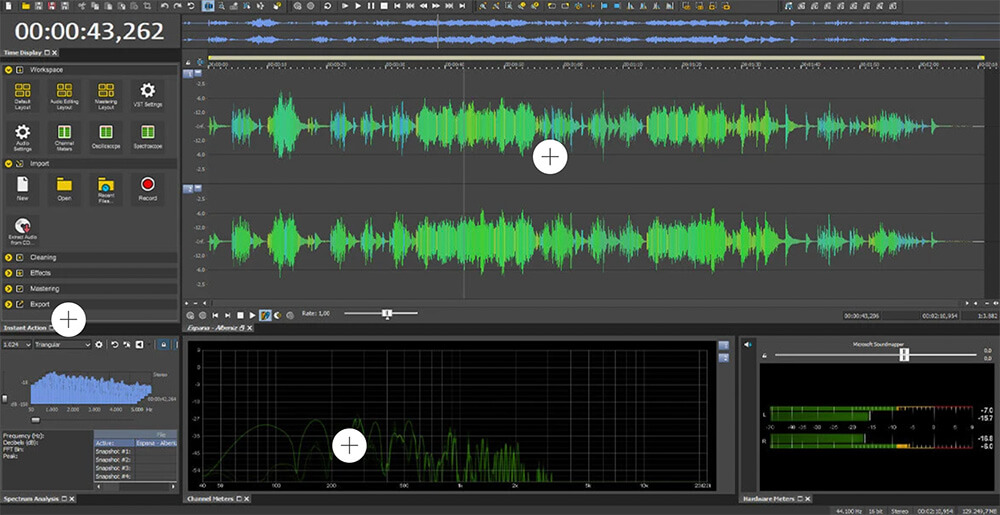Click Rewind in the top toolbar
Image resolution: width=1000 pixels, height=515 pixels.
coord(423,6)
